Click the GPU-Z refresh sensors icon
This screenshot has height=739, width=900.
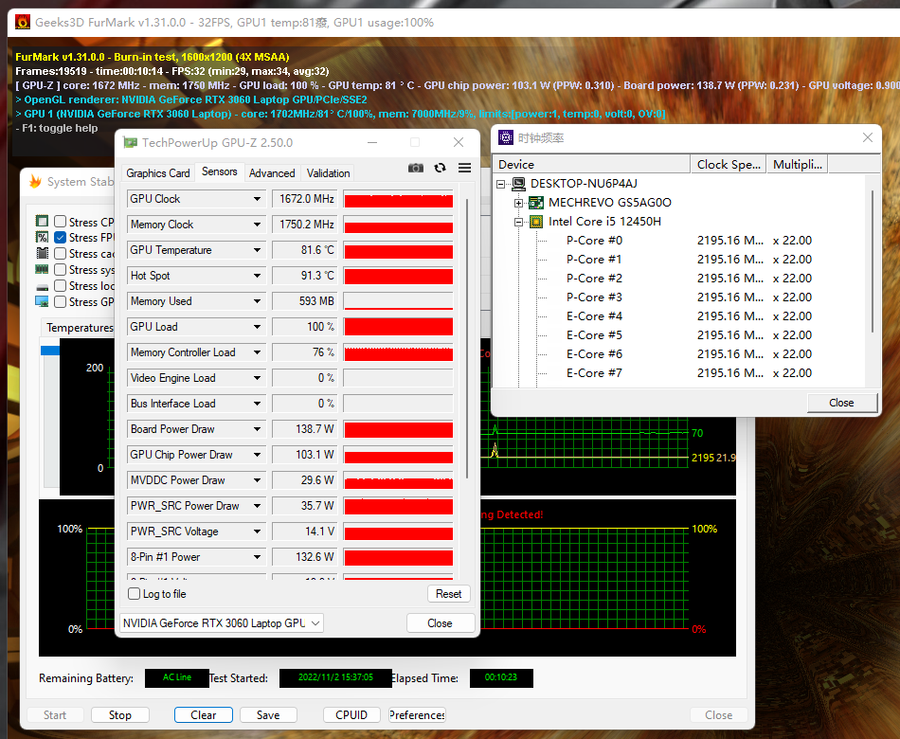440,168
